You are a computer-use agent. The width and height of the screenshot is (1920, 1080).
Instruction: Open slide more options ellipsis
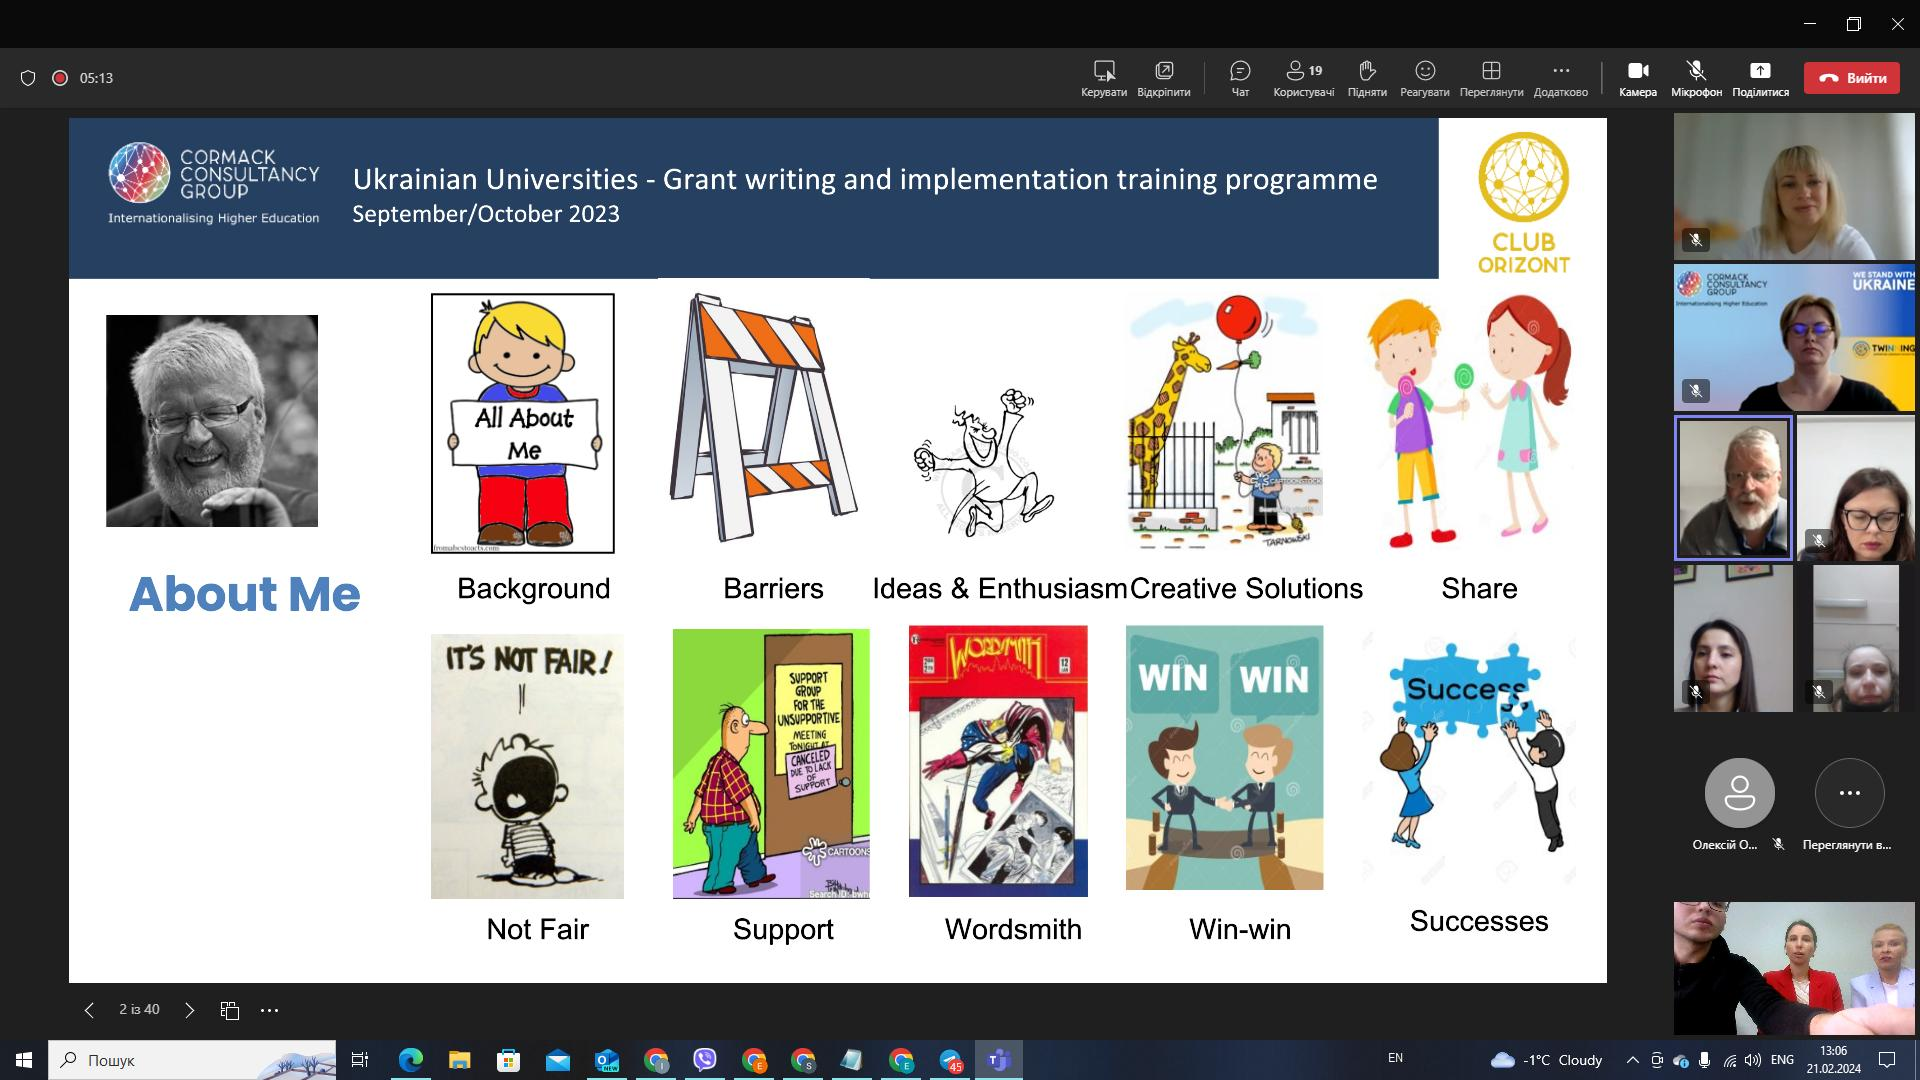(269, 1010)
